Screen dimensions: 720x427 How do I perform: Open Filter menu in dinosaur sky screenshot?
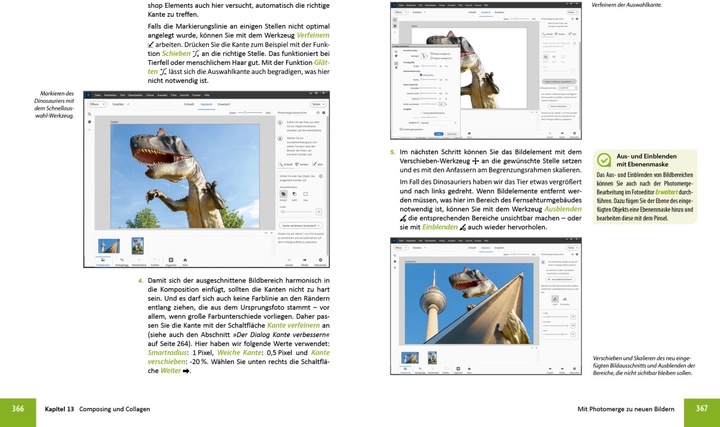point(174,95)
